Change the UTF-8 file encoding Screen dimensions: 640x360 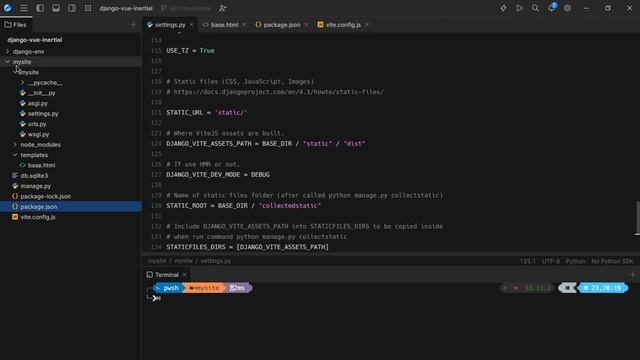(551, 261)
